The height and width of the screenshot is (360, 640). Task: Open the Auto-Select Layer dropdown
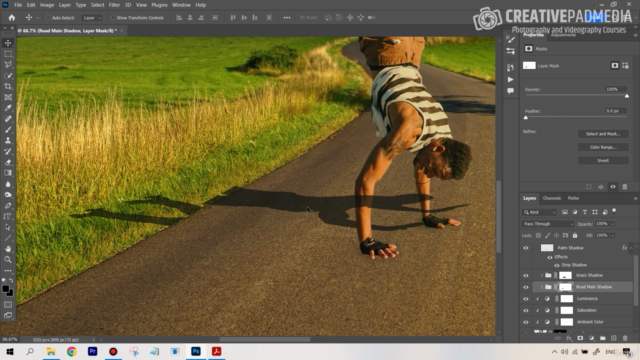coord(92,18)
